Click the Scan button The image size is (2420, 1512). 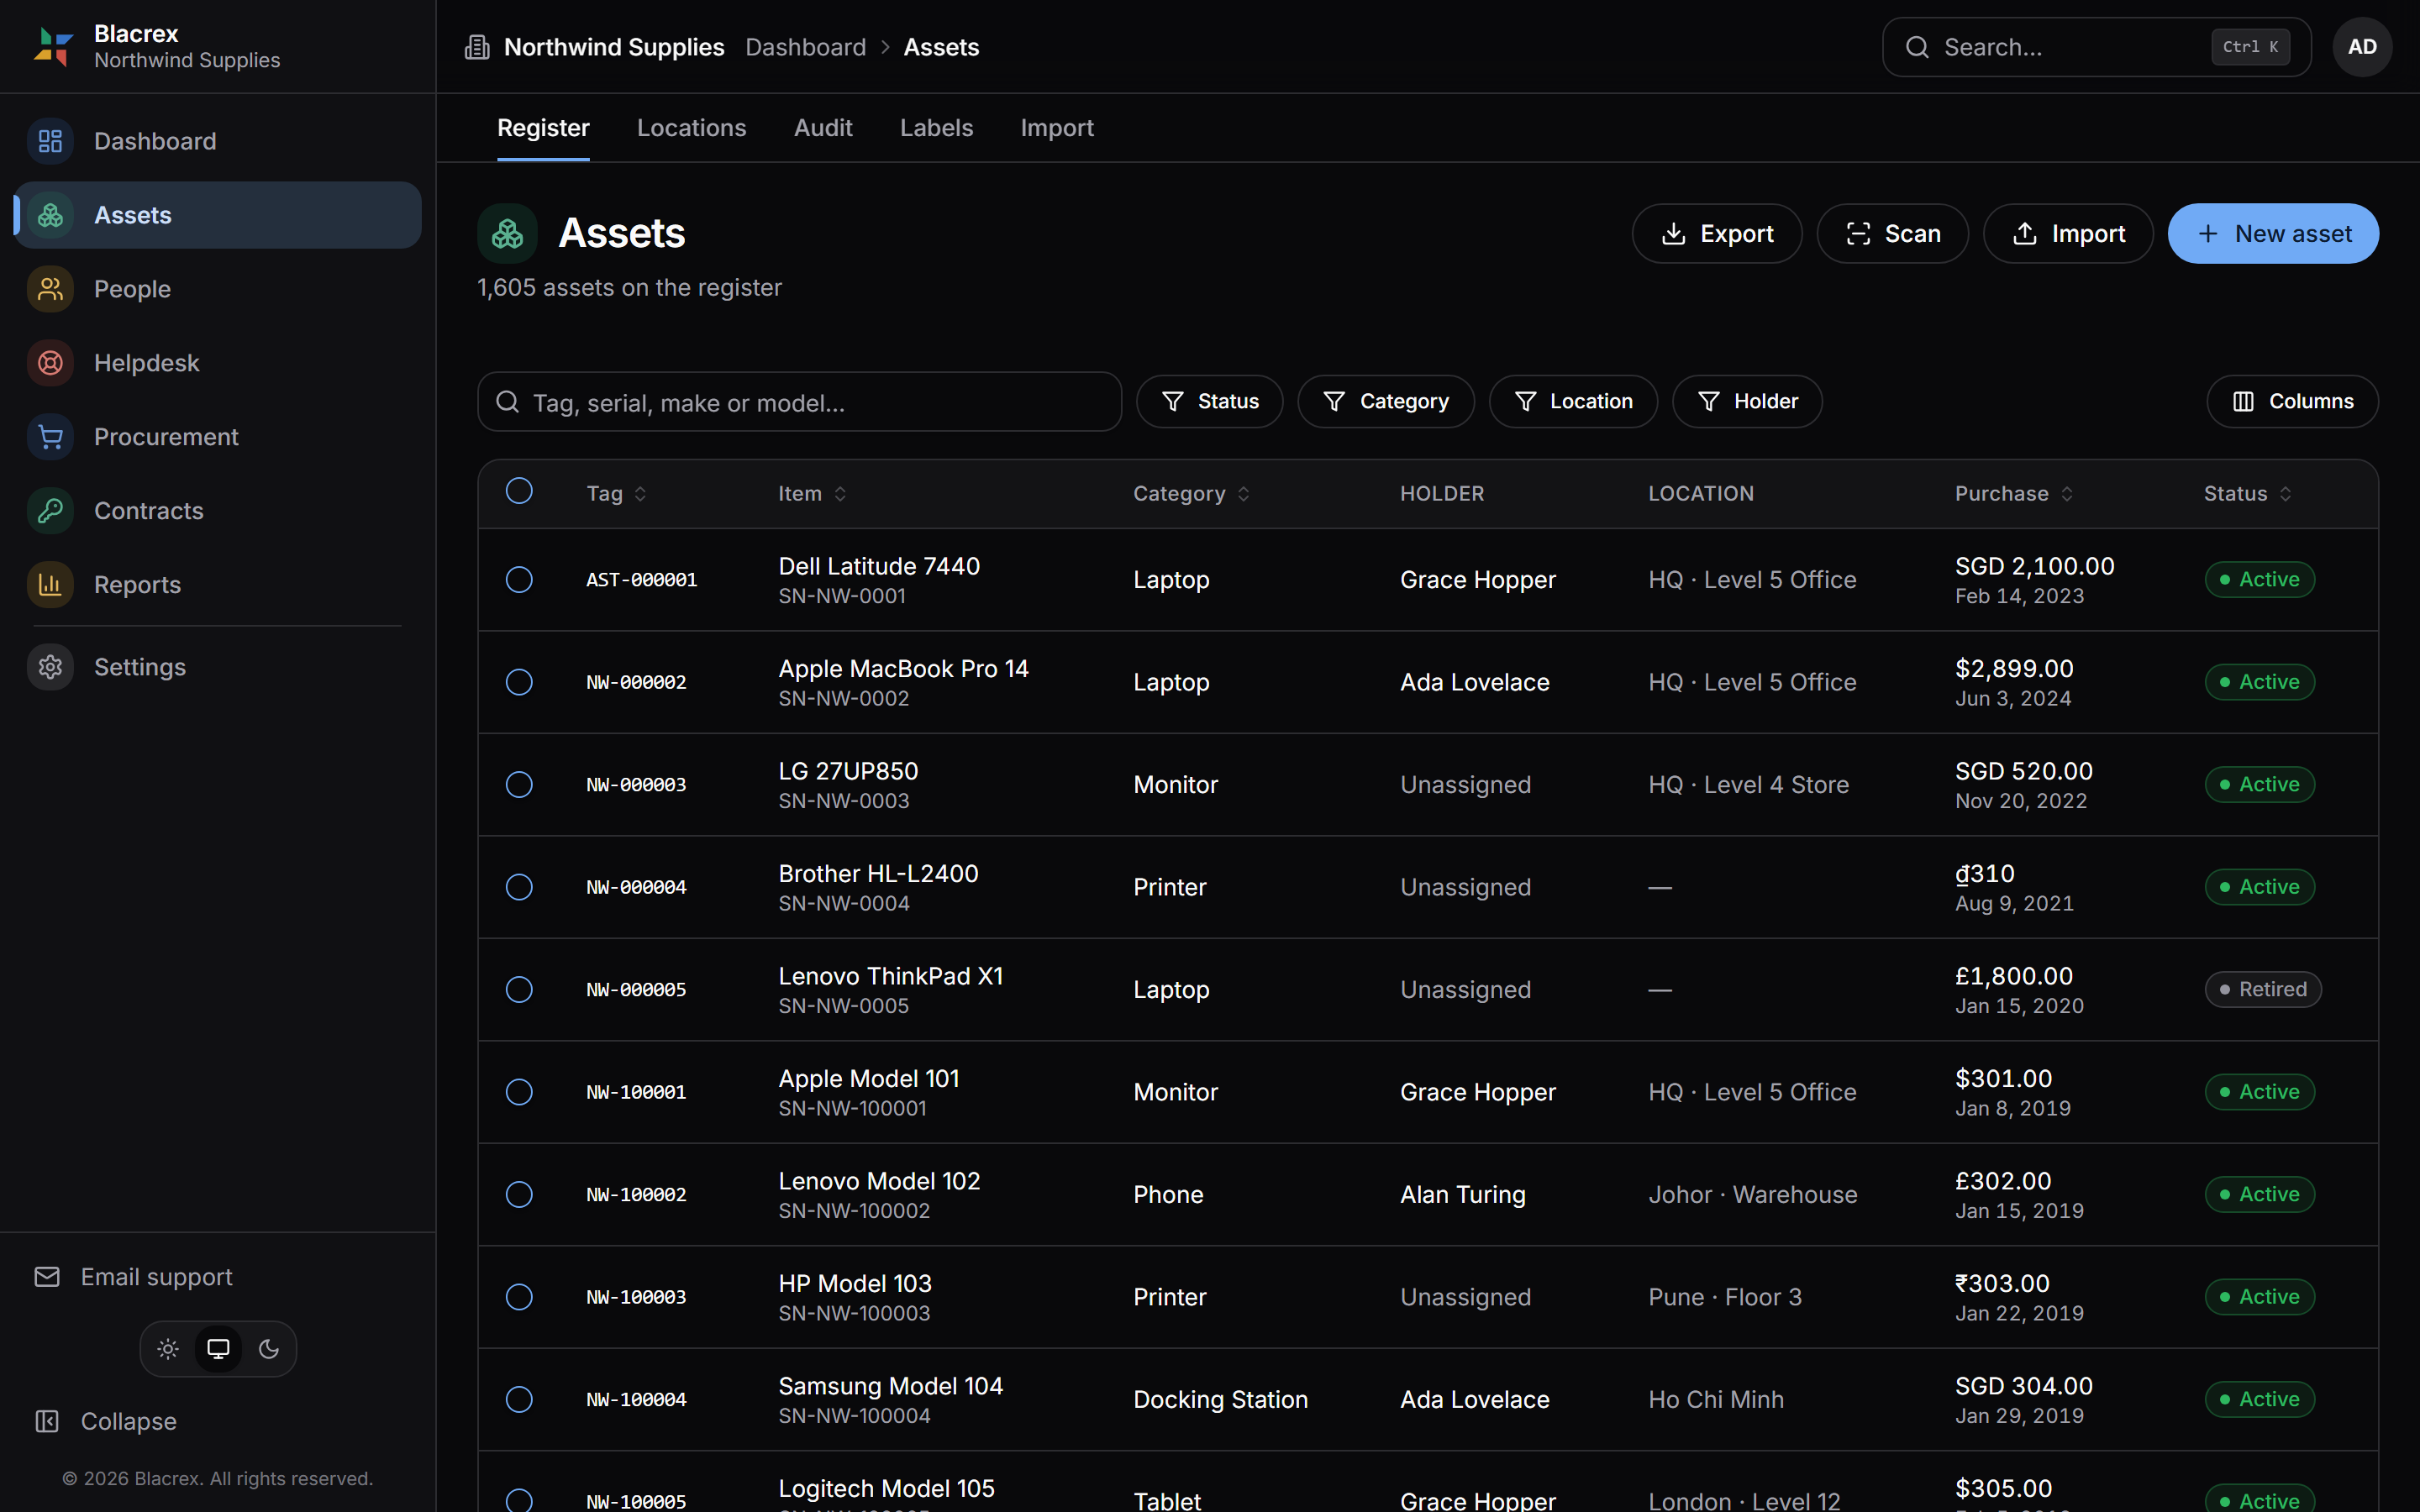pos(1893,234)
